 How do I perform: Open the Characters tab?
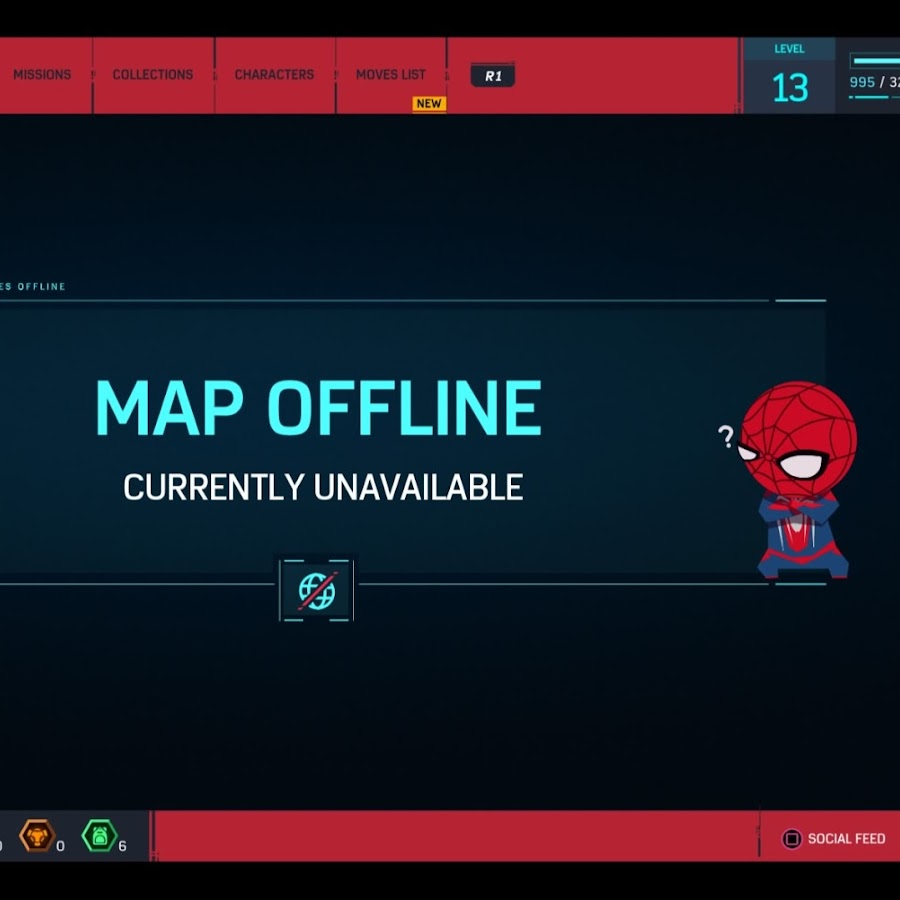click(x=274, y=75)
